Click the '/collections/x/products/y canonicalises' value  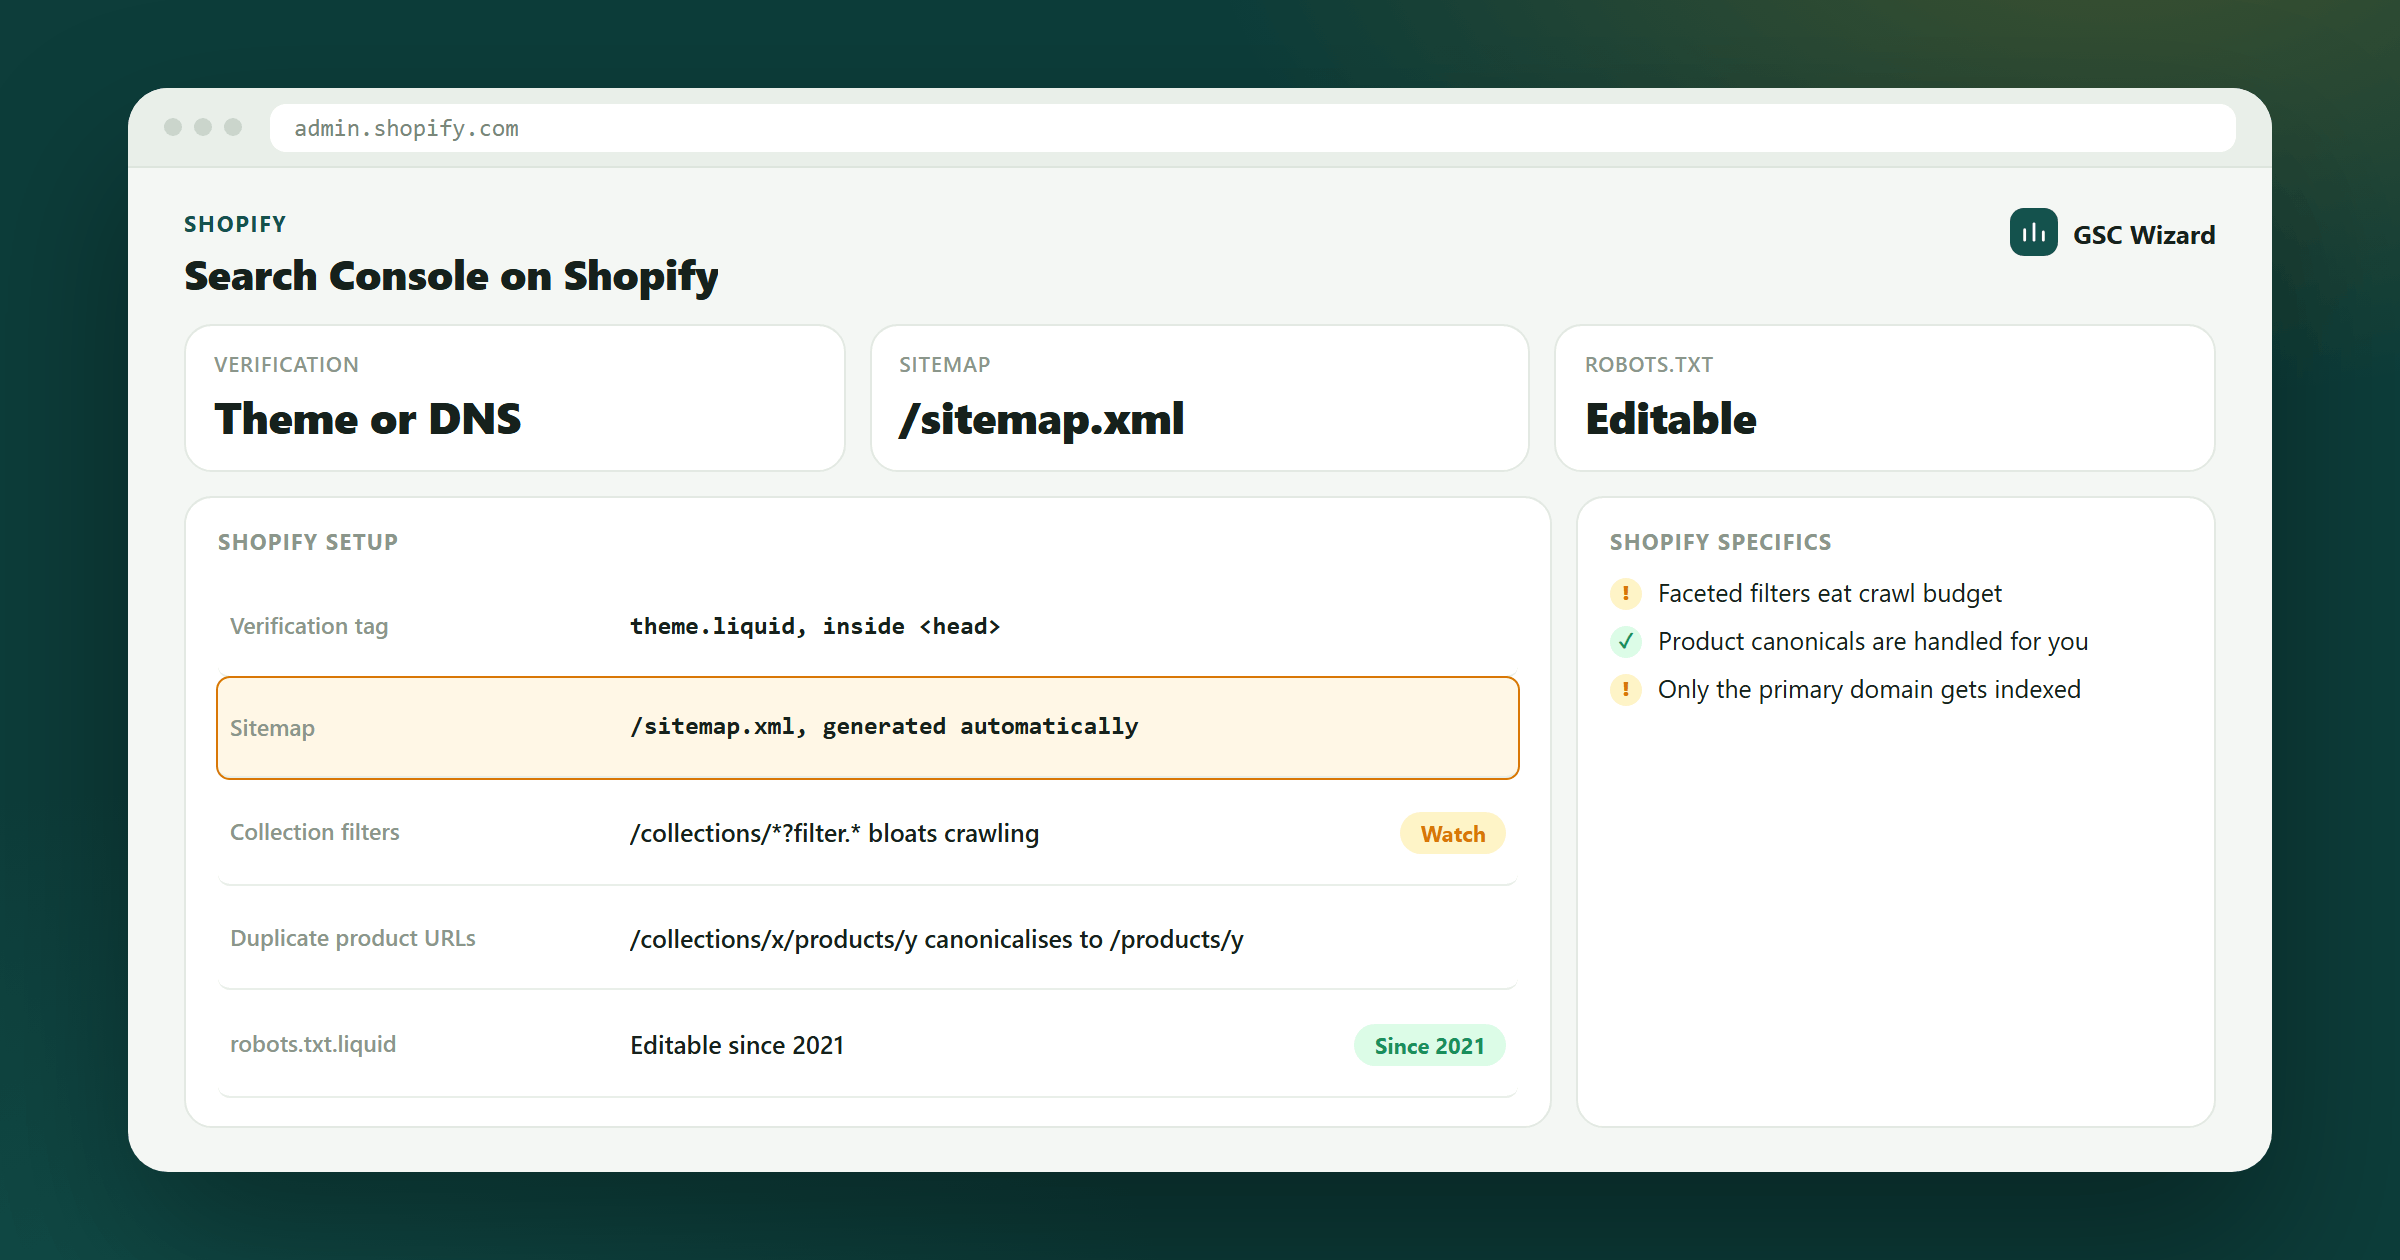tap(937, 939)
